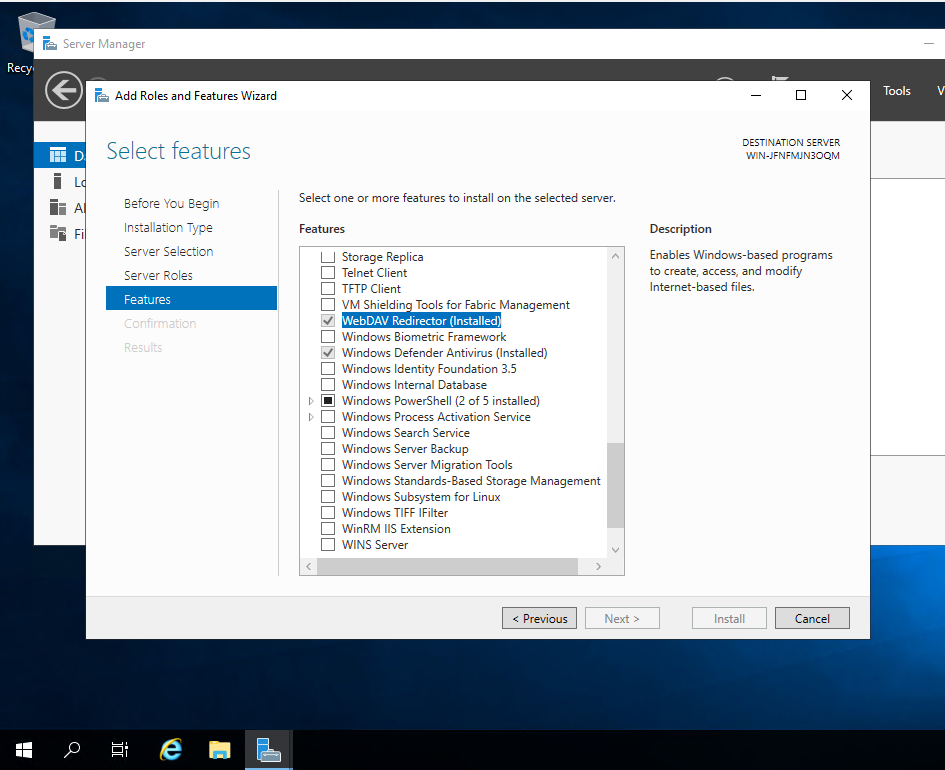Enable Windows Internal Database checkbox
The height and width of the screenshot is (770, 945).
pyautogui.click(x=328, y=384)
